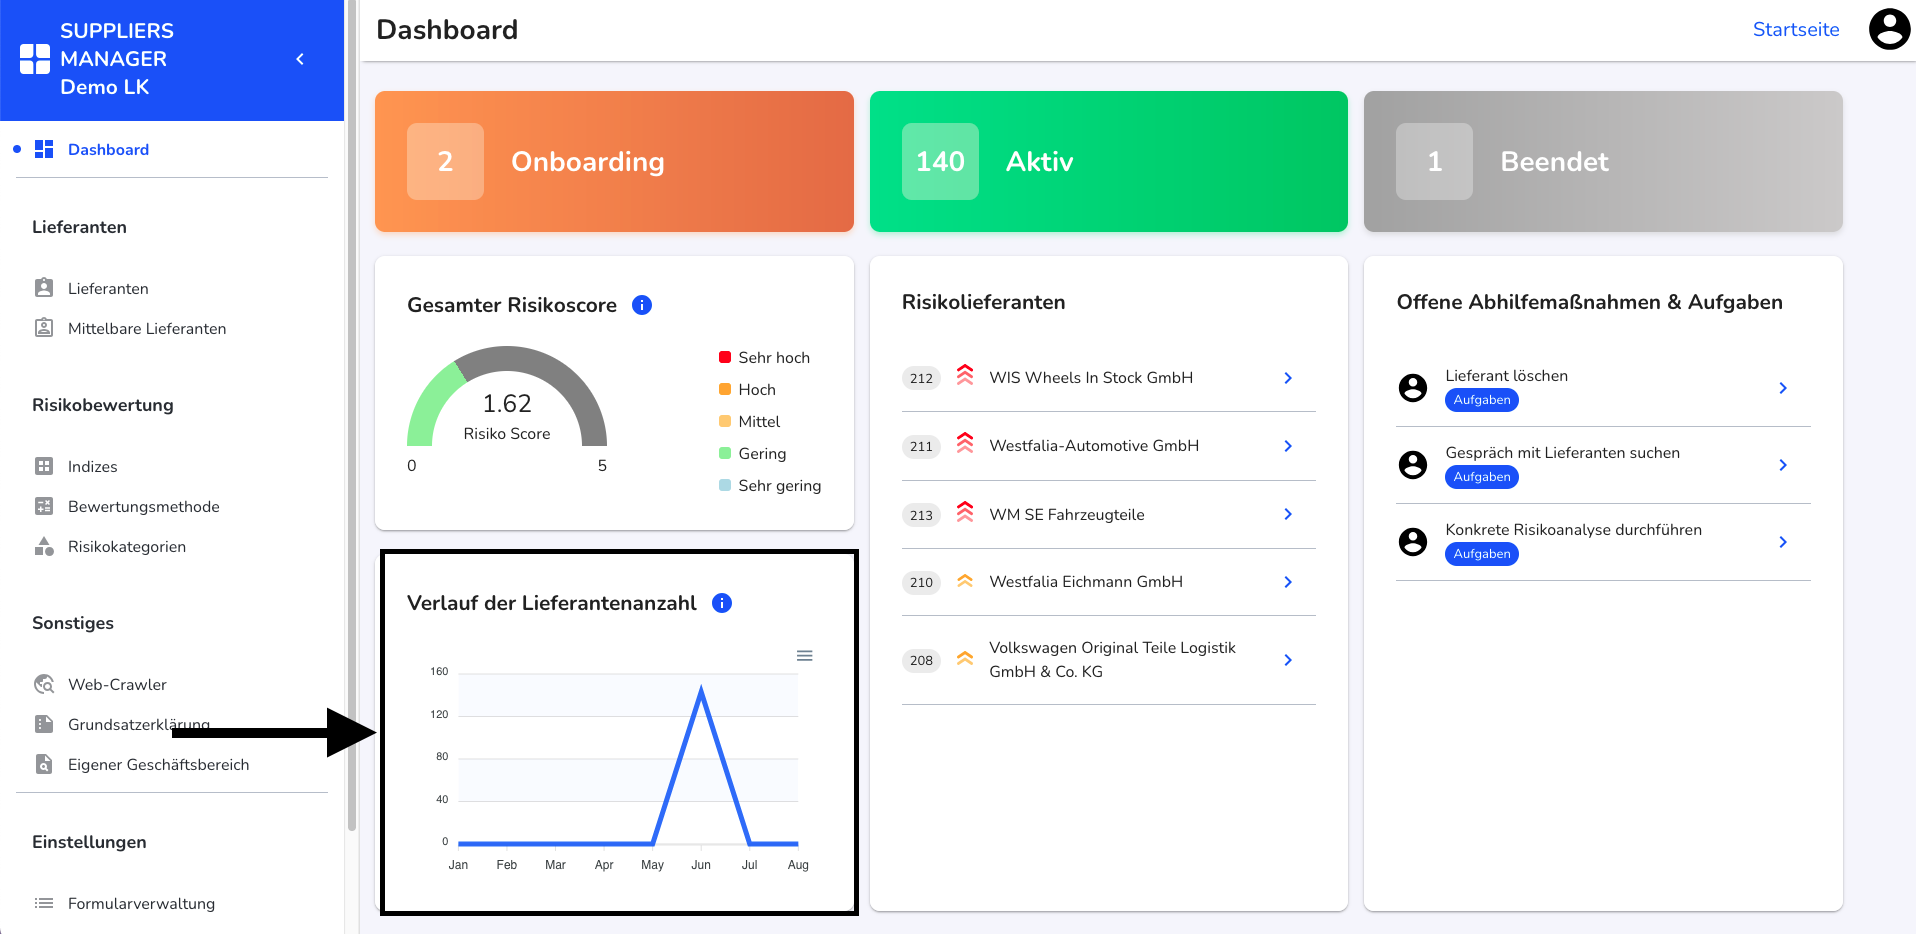Click red risk icon for WM SE Fahrzeugteile
Viewport: 1916px width, 934px height.
[965, 512]
